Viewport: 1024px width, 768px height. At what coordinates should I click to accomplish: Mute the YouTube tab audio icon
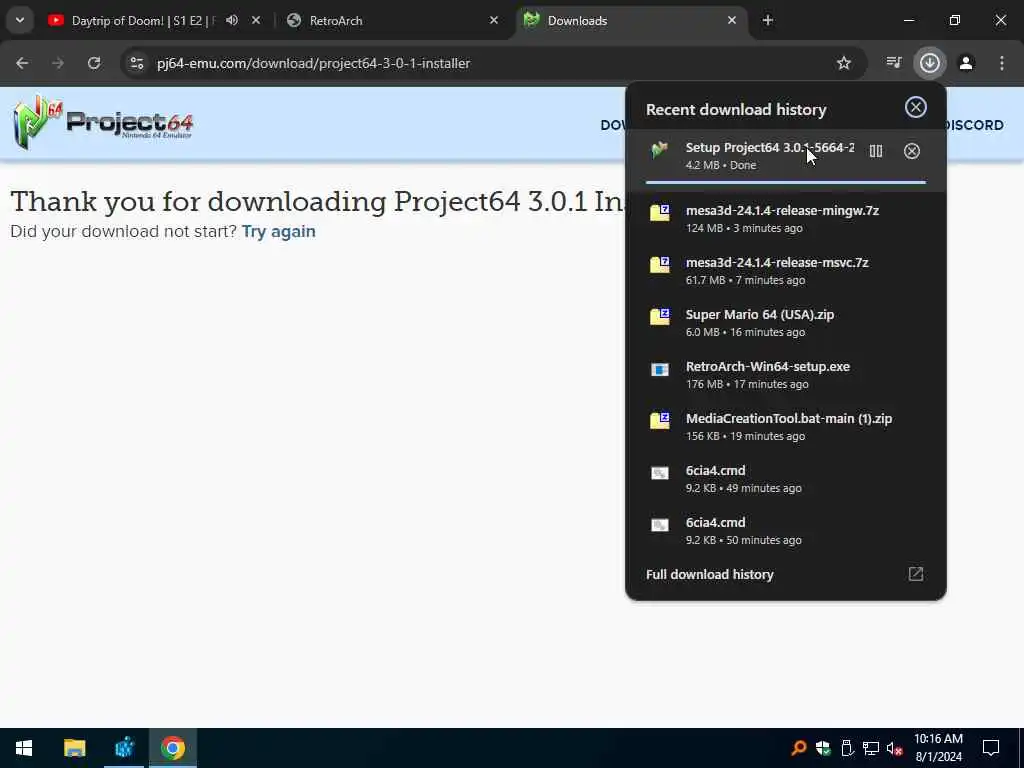[232, 20]
